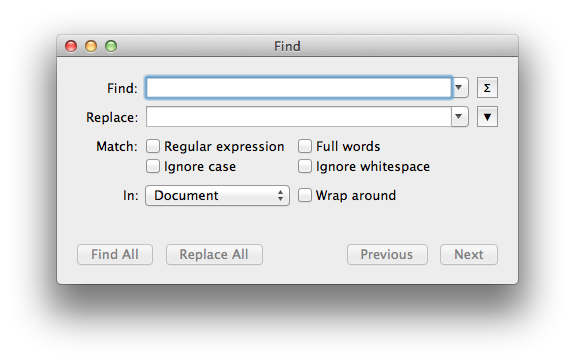Click the sigma button beside Find field

pos(487,88)
